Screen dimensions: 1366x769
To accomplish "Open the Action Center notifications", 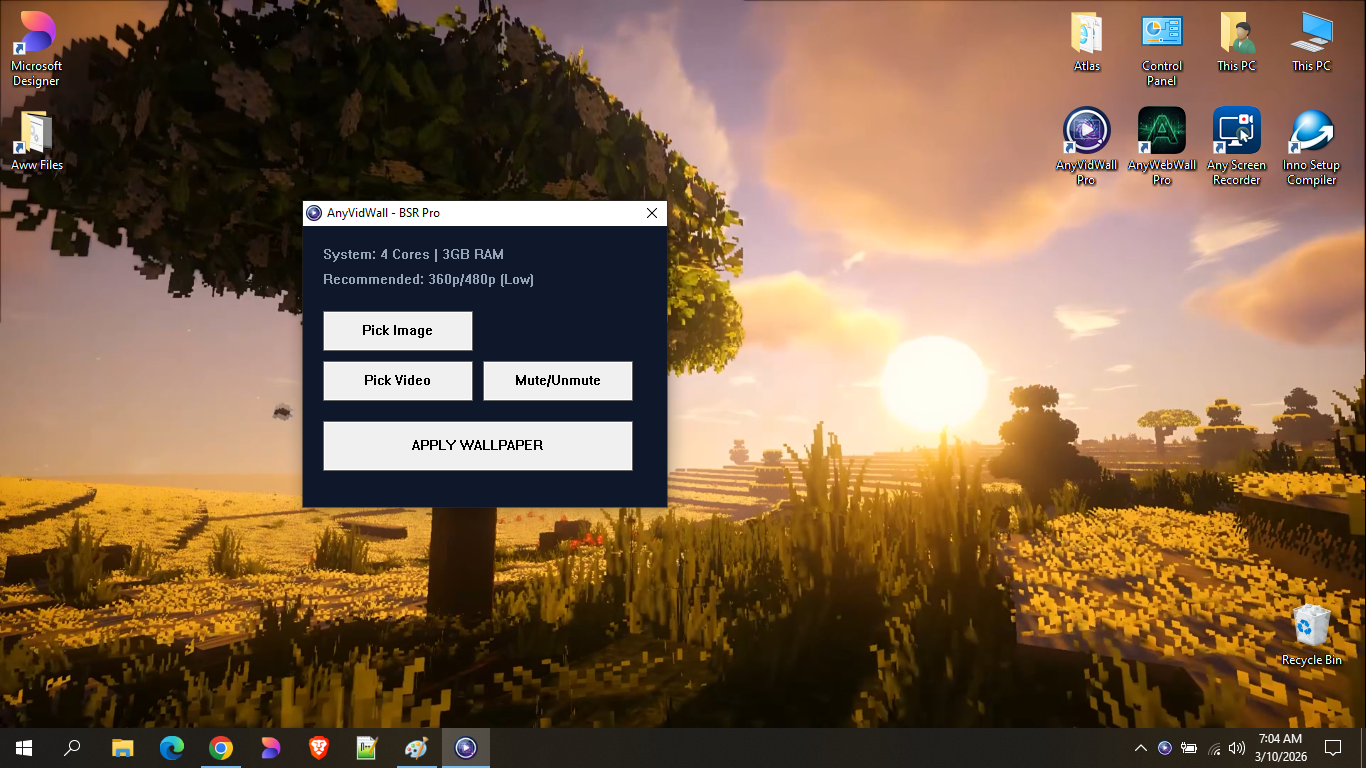I will click(x=1333, y=747).
